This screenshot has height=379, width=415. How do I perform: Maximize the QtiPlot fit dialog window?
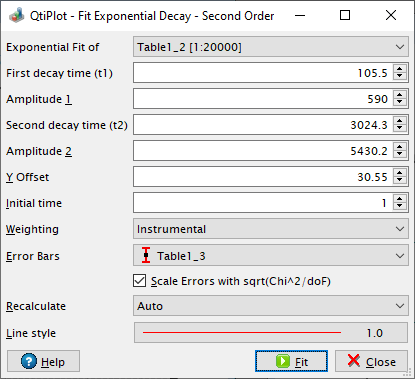click(345, 15)
